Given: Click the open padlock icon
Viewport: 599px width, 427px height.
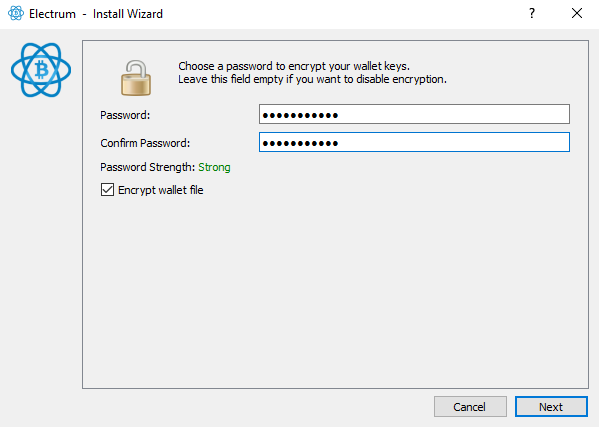Looking at the screenshot, I should point(136,78).
